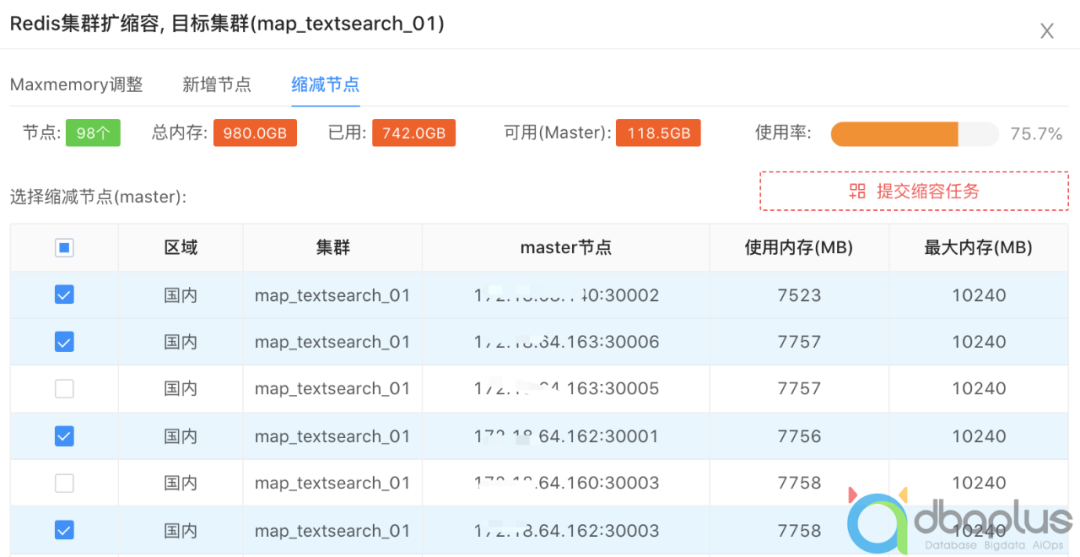This screenshot has height=557, width=1080.
Task: Click map_textsearch_01 in the :30002 row
Action: click(332, 295)
